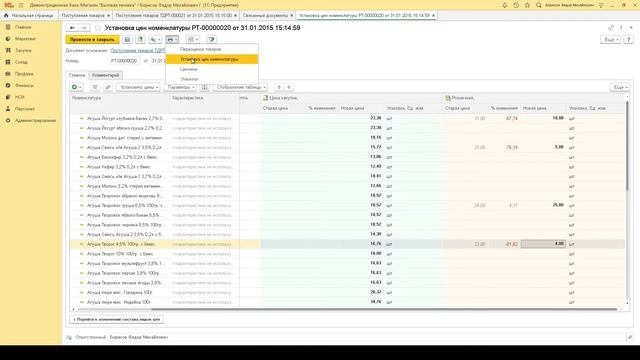Open the basis document Поступление товаров link

tap(138, 51)
